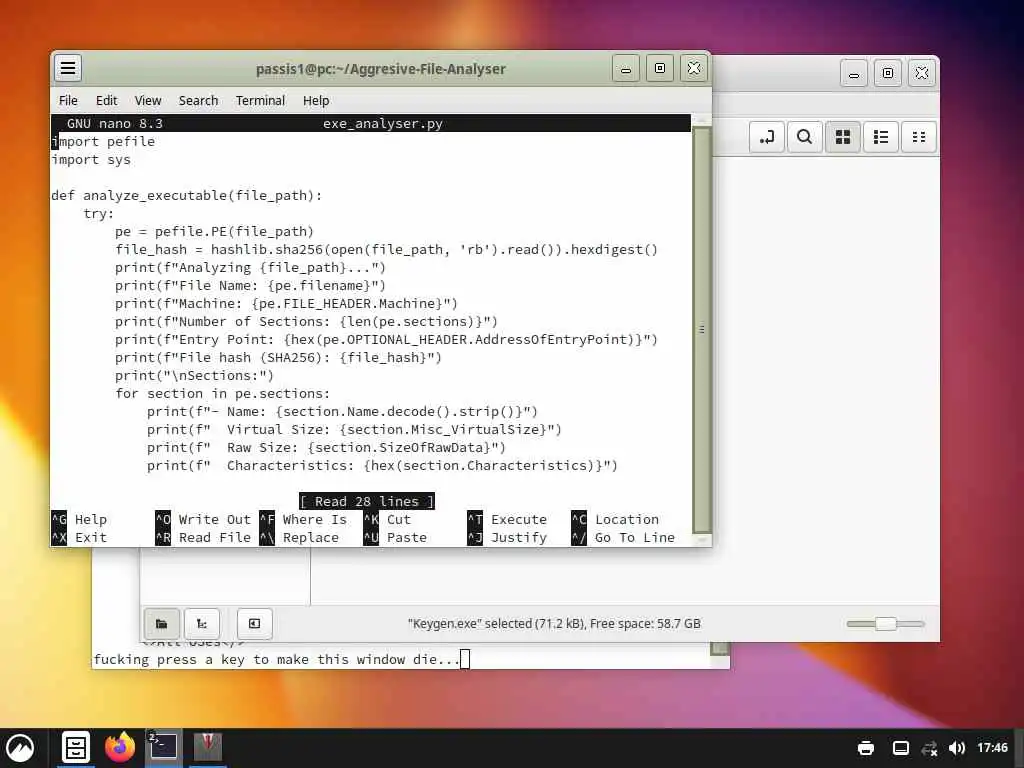Open the network connection tray icon

(x=929, y=748)
